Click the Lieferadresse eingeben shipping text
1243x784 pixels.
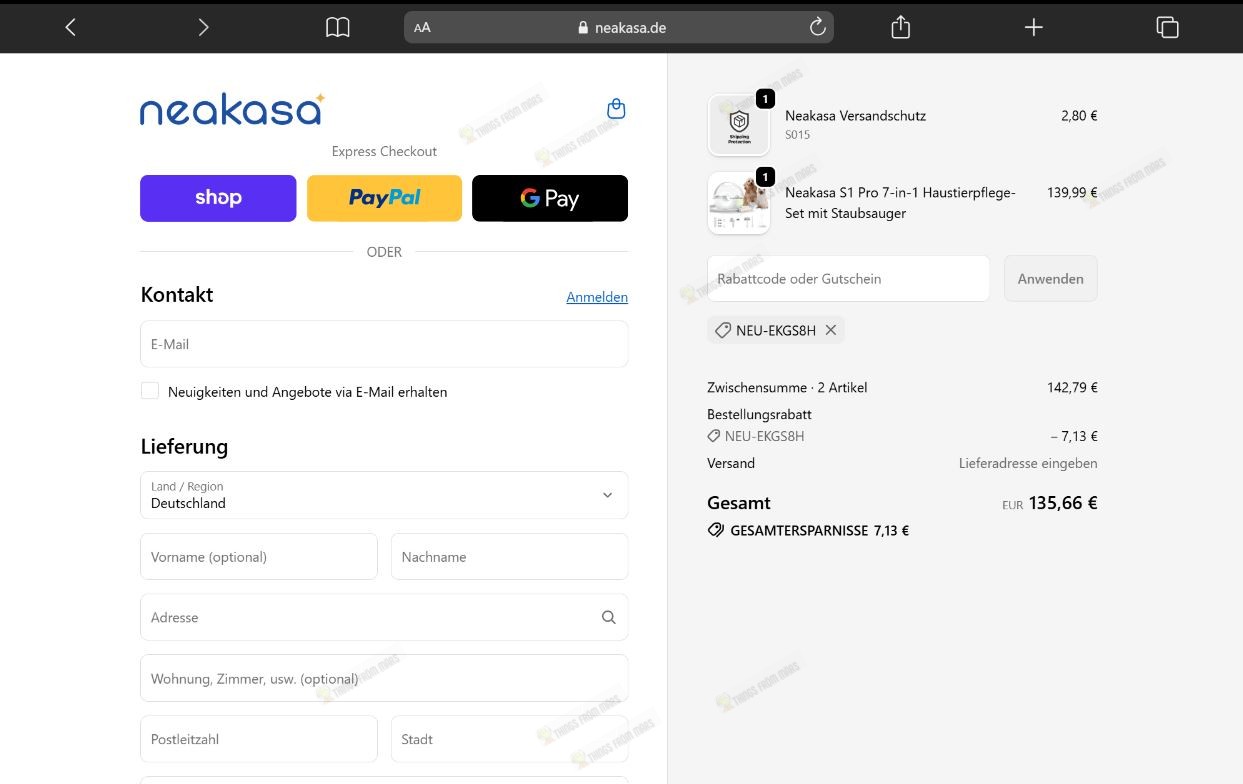[1028, 463]
